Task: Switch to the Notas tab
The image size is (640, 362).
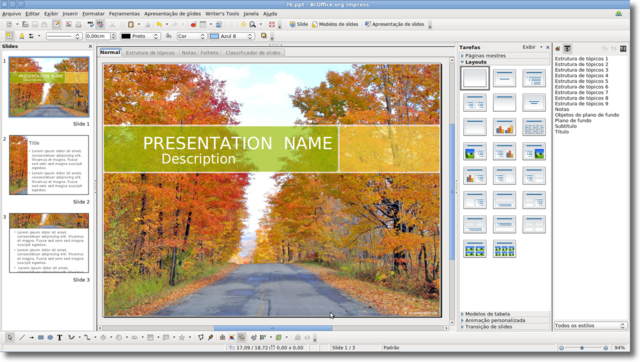Action: pyautogui.click(x=189, y=53)
